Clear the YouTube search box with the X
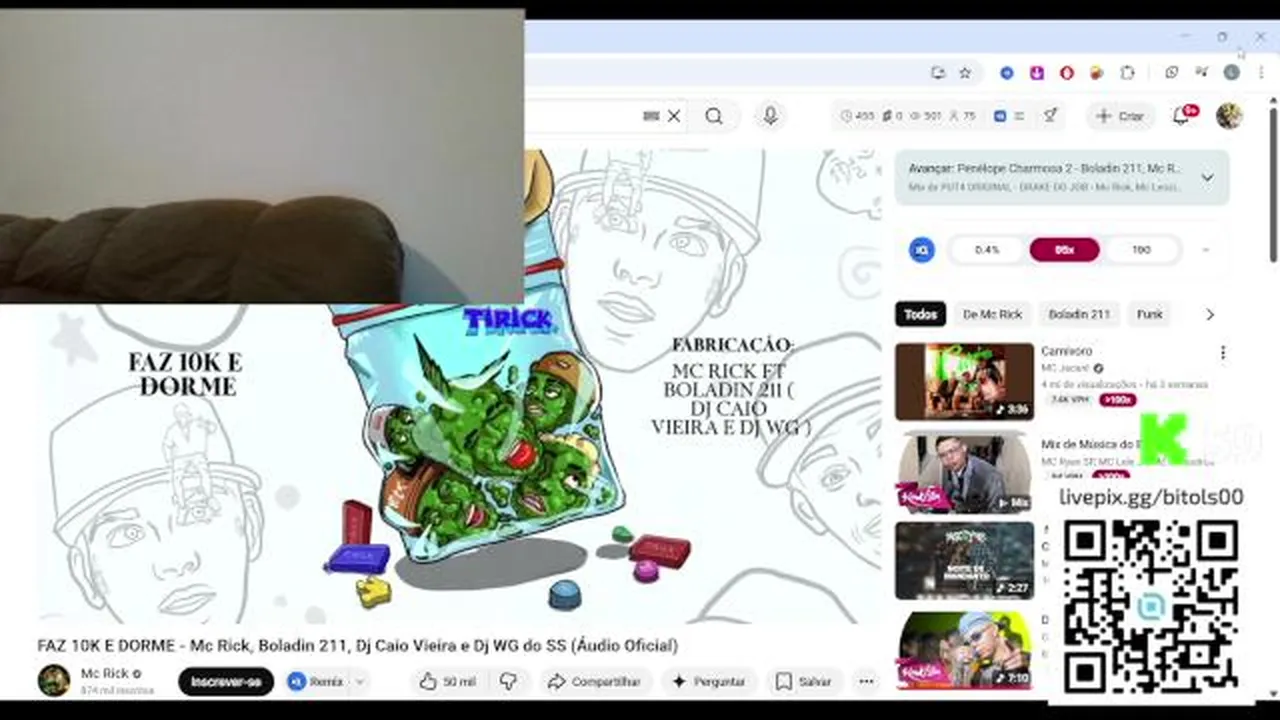 pyautogui.click(x=674, y=116)
